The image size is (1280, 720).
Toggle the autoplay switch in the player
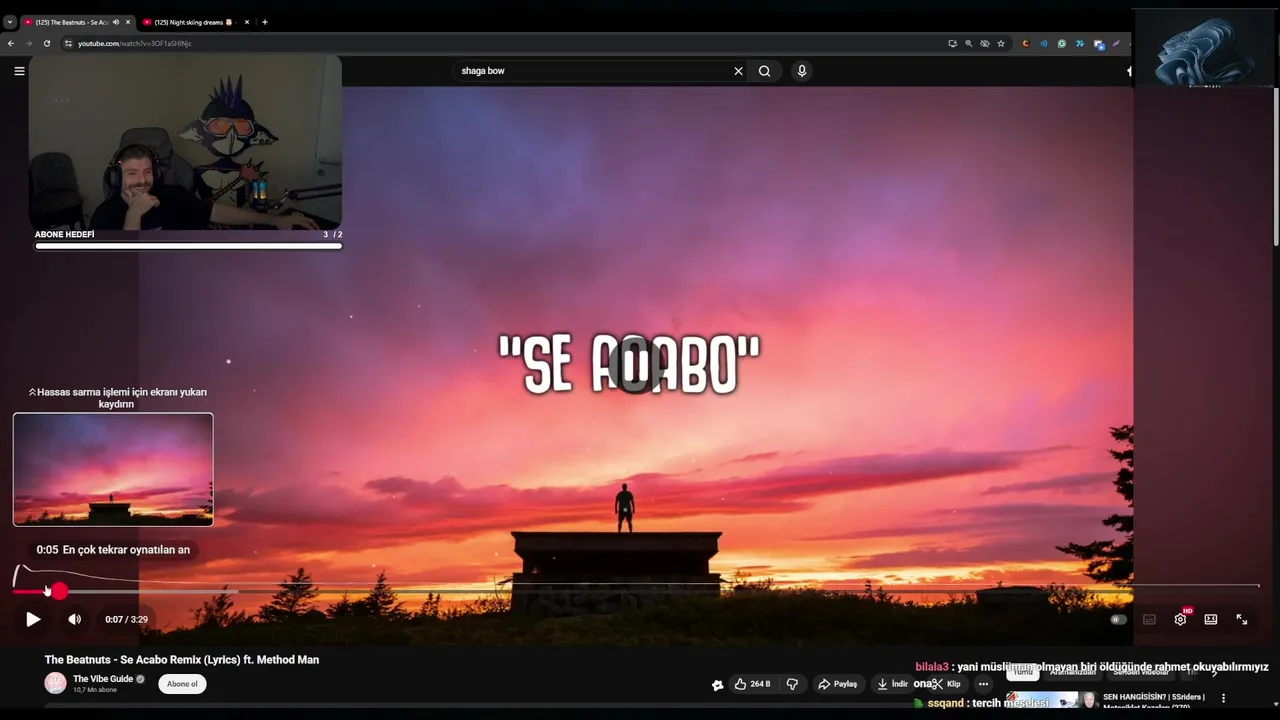point(1118,619)
